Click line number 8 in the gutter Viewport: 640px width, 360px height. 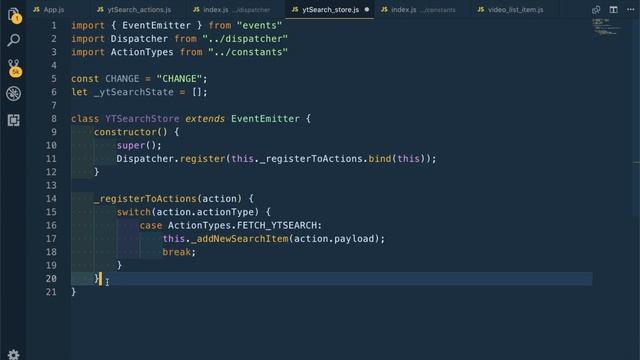click(53, 119)
